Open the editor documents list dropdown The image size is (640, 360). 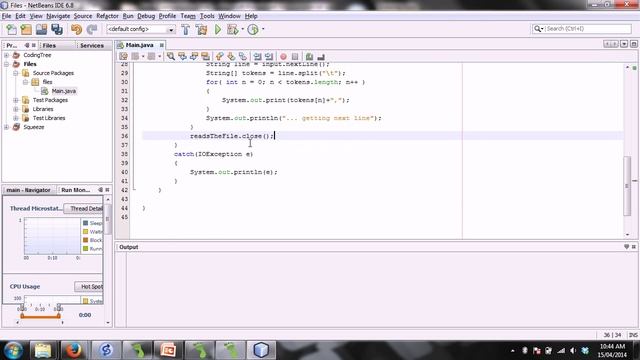pyautogui.click(x=624, y=44)
